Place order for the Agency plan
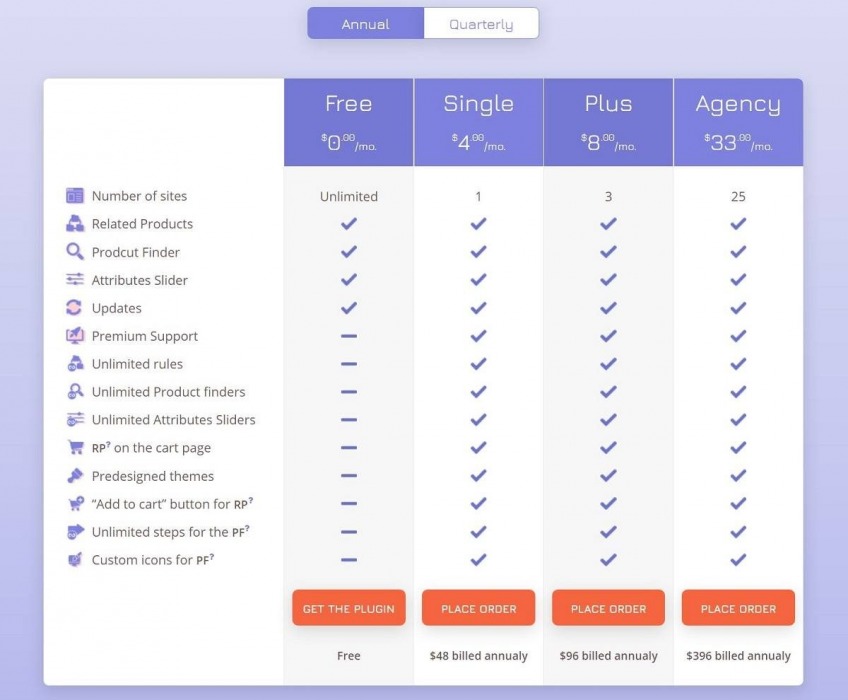848x700 pixels. (x=738, y=608)
